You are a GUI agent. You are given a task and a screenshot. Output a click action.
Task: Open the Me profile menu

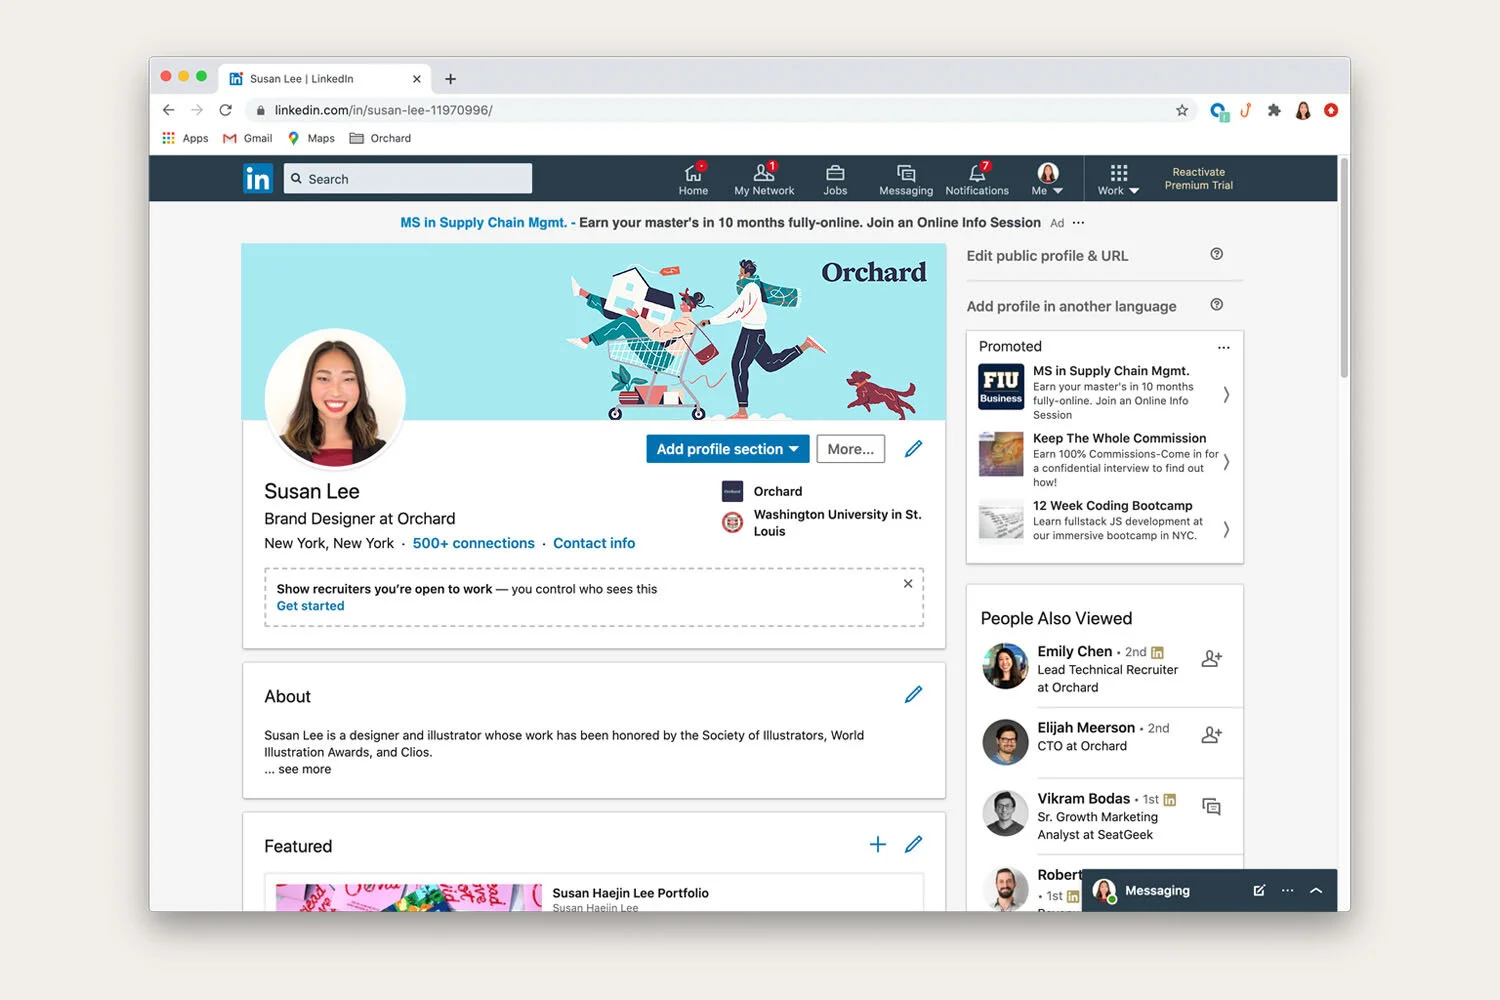(1047, 179)
